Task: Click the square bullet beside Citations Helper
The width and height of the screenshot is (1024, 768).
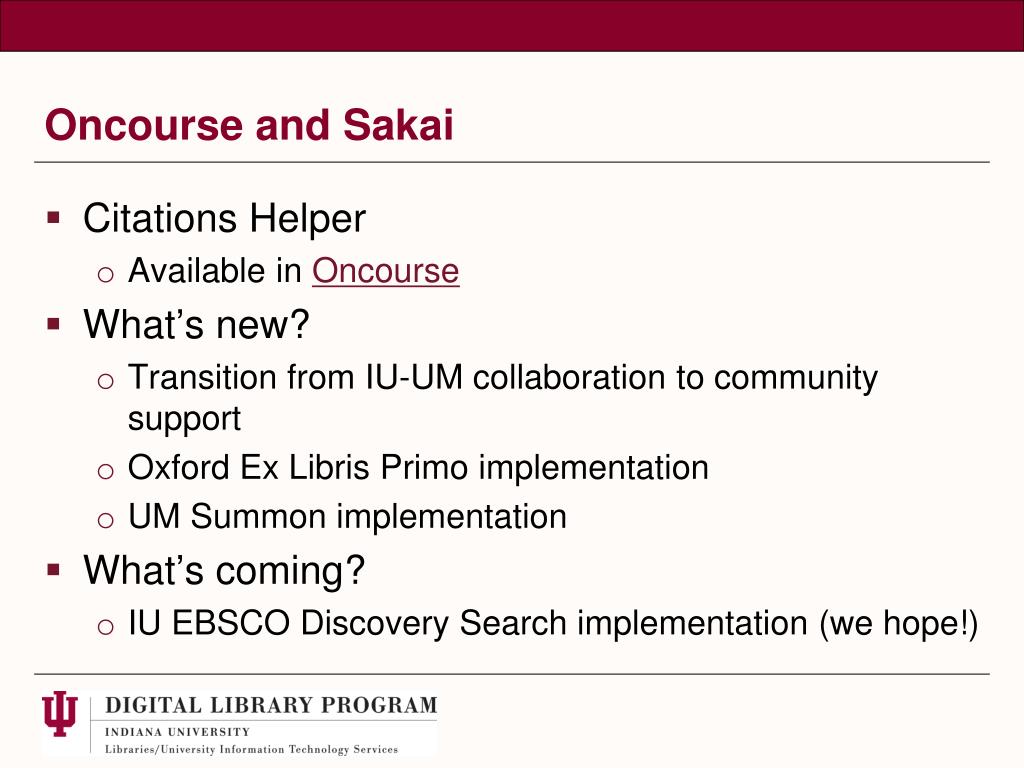Action: pyautogui.click(x=54, y=217)
